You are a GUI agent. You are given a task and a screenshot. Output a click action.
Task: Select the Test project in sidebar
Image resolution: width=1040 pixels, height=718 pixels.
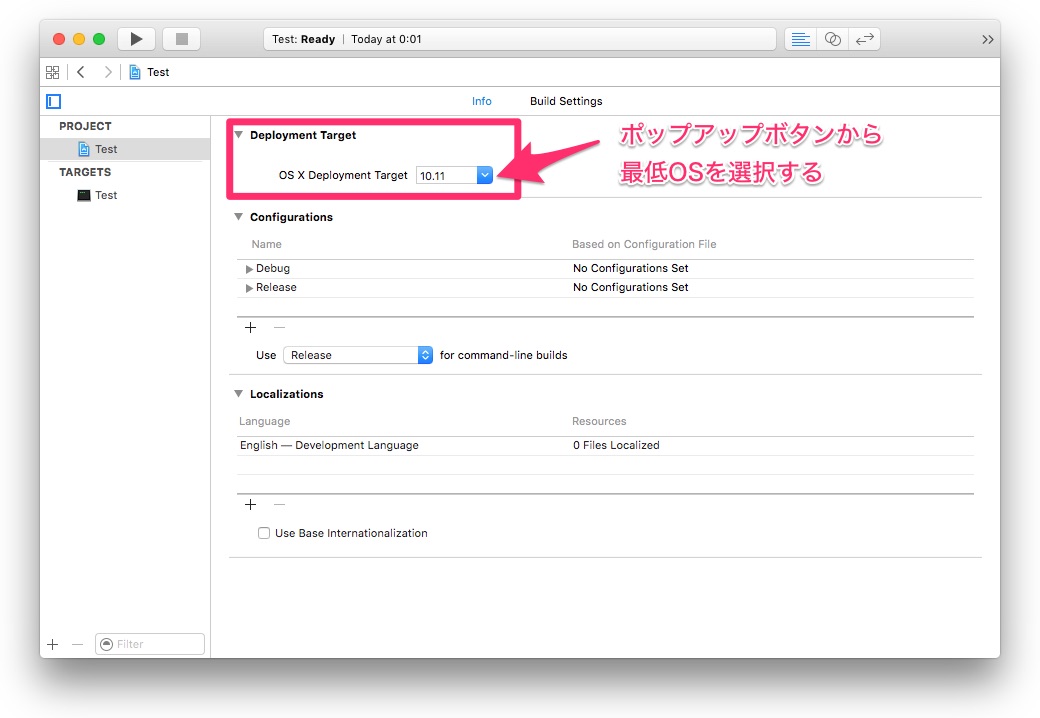[x=125, y=149]
